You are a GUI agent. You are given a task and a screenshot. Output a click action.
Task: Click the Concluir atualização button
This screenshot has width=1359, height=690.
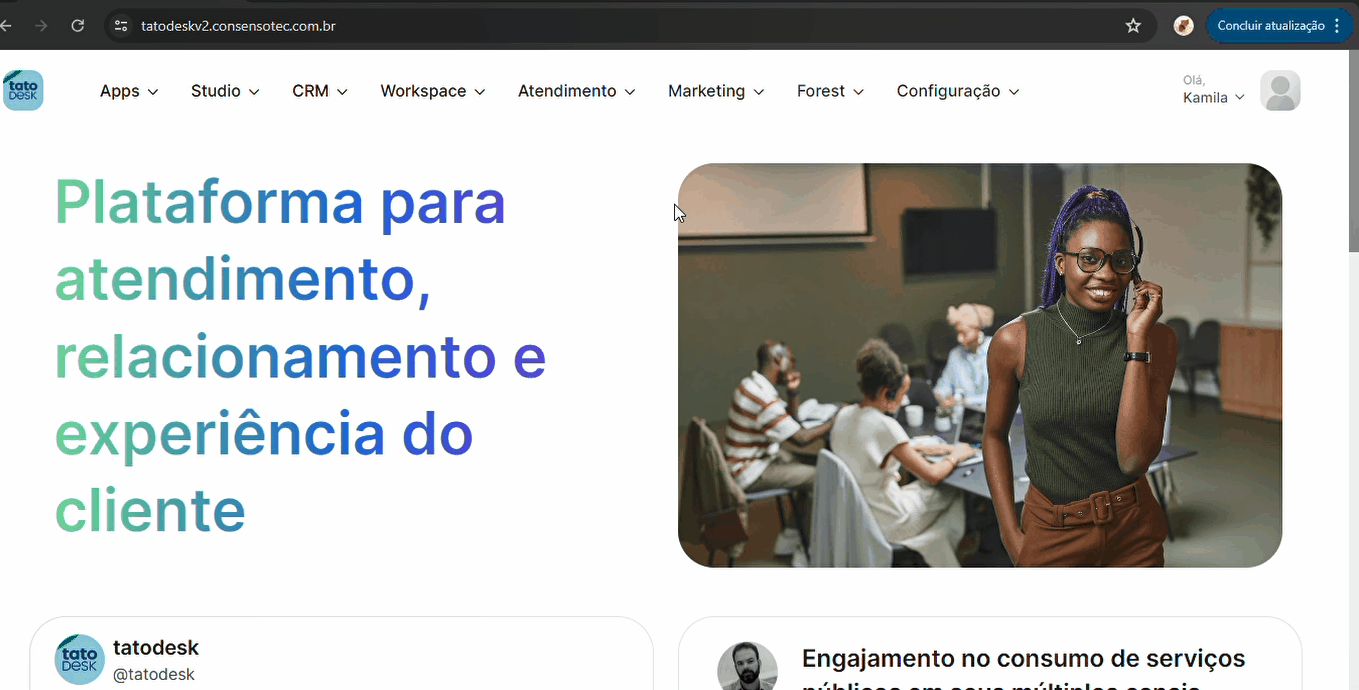tap(1279, 26)
